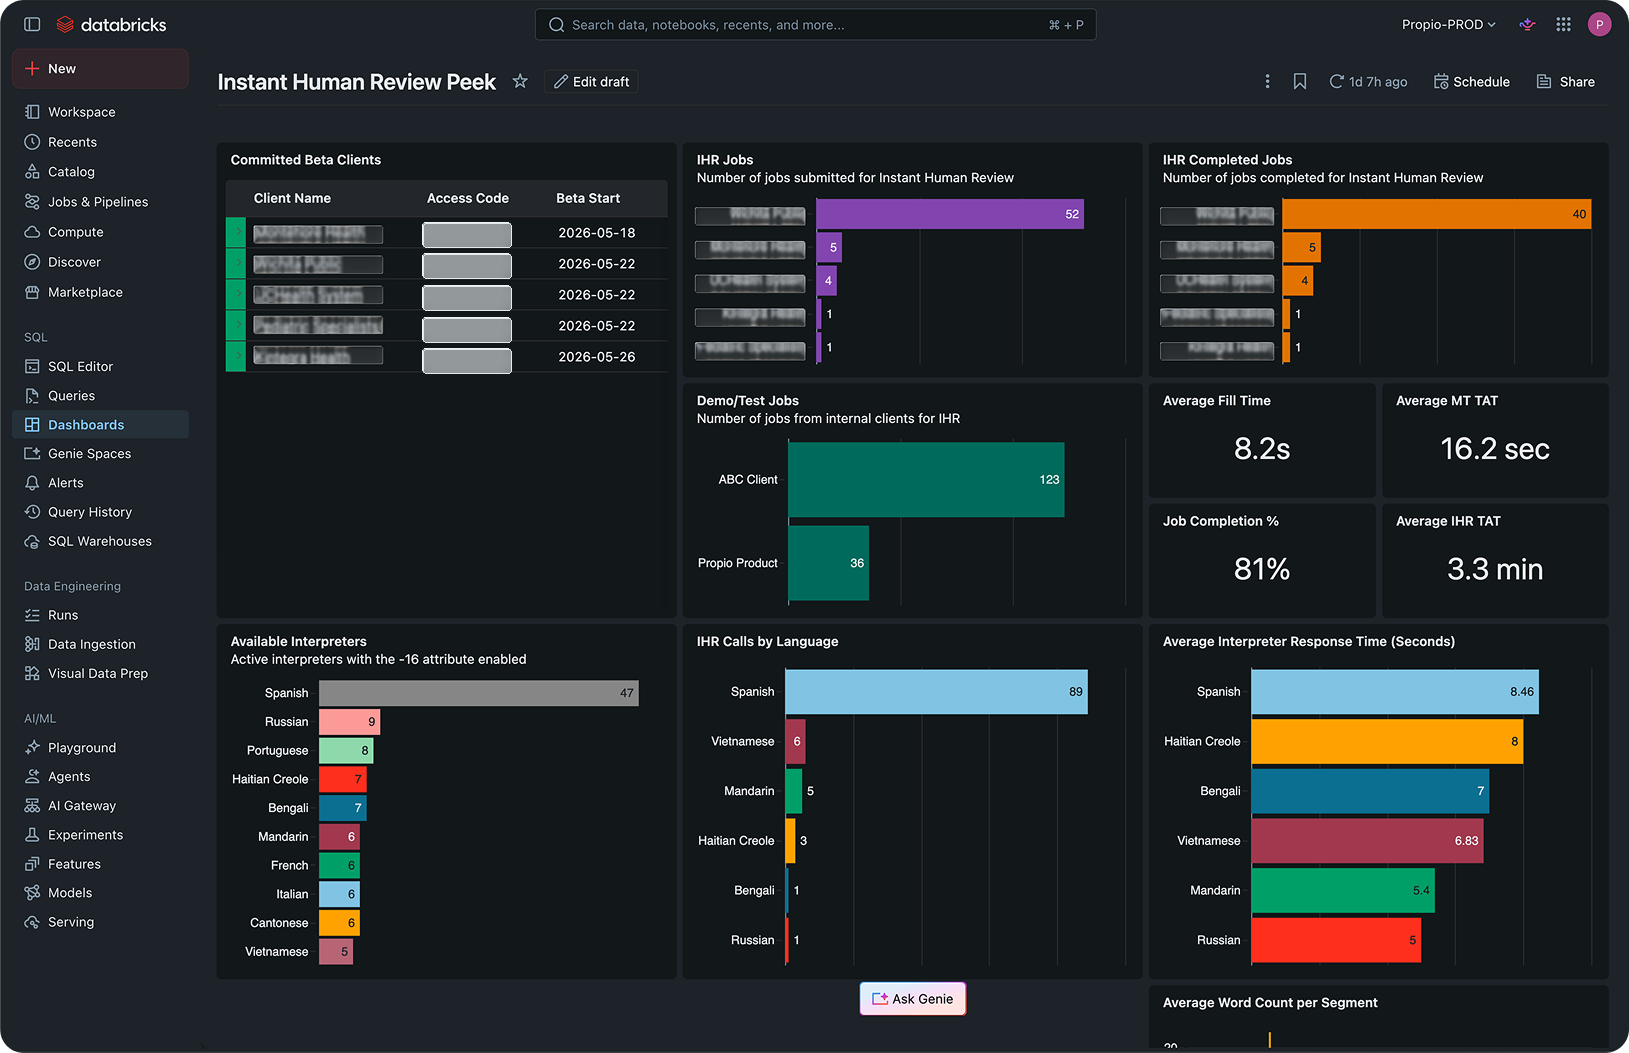1629x1053 pixels.
Task: Click the Visual Data Prep icon
Action: pyautogui.click(x=32, y=673)
